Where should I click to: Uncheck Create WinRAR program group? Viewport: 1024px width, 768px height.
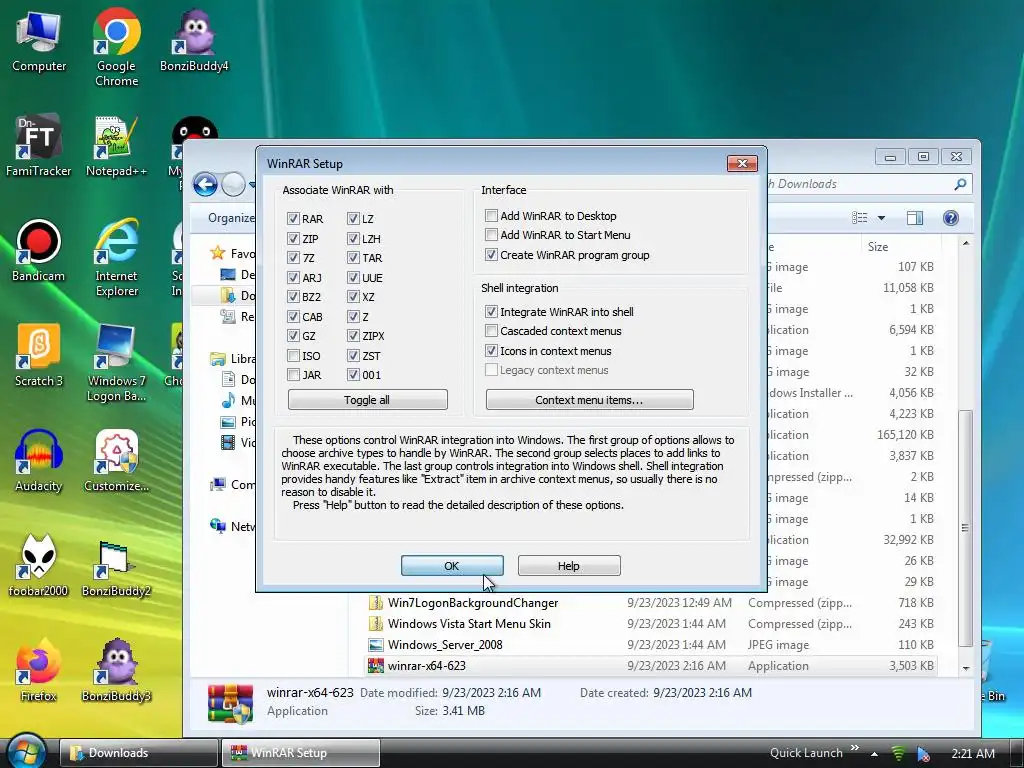pos(491,255)
